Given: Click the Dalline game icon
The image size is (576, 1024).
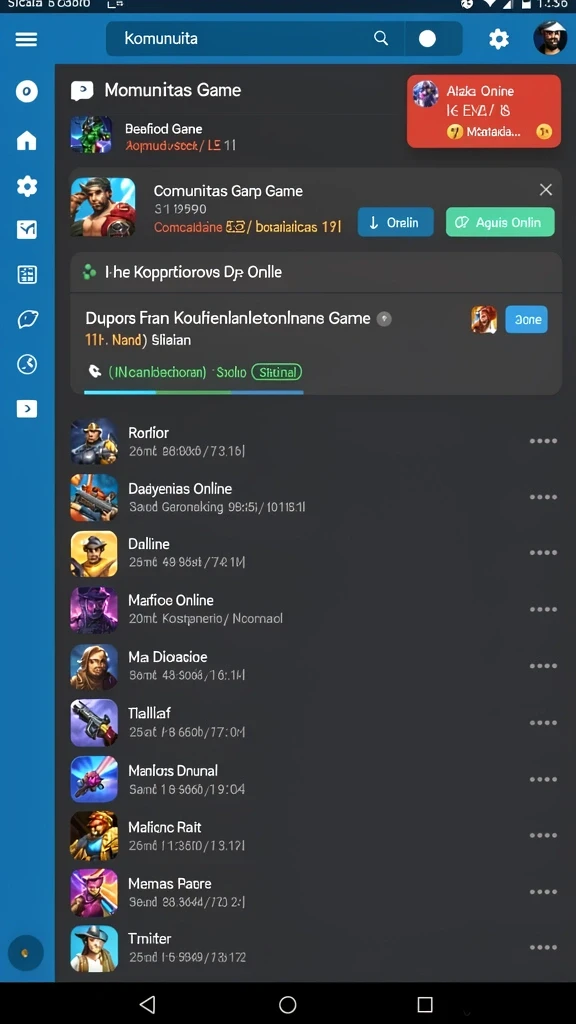Looking at the screenshot, I should tap(94, 553).
